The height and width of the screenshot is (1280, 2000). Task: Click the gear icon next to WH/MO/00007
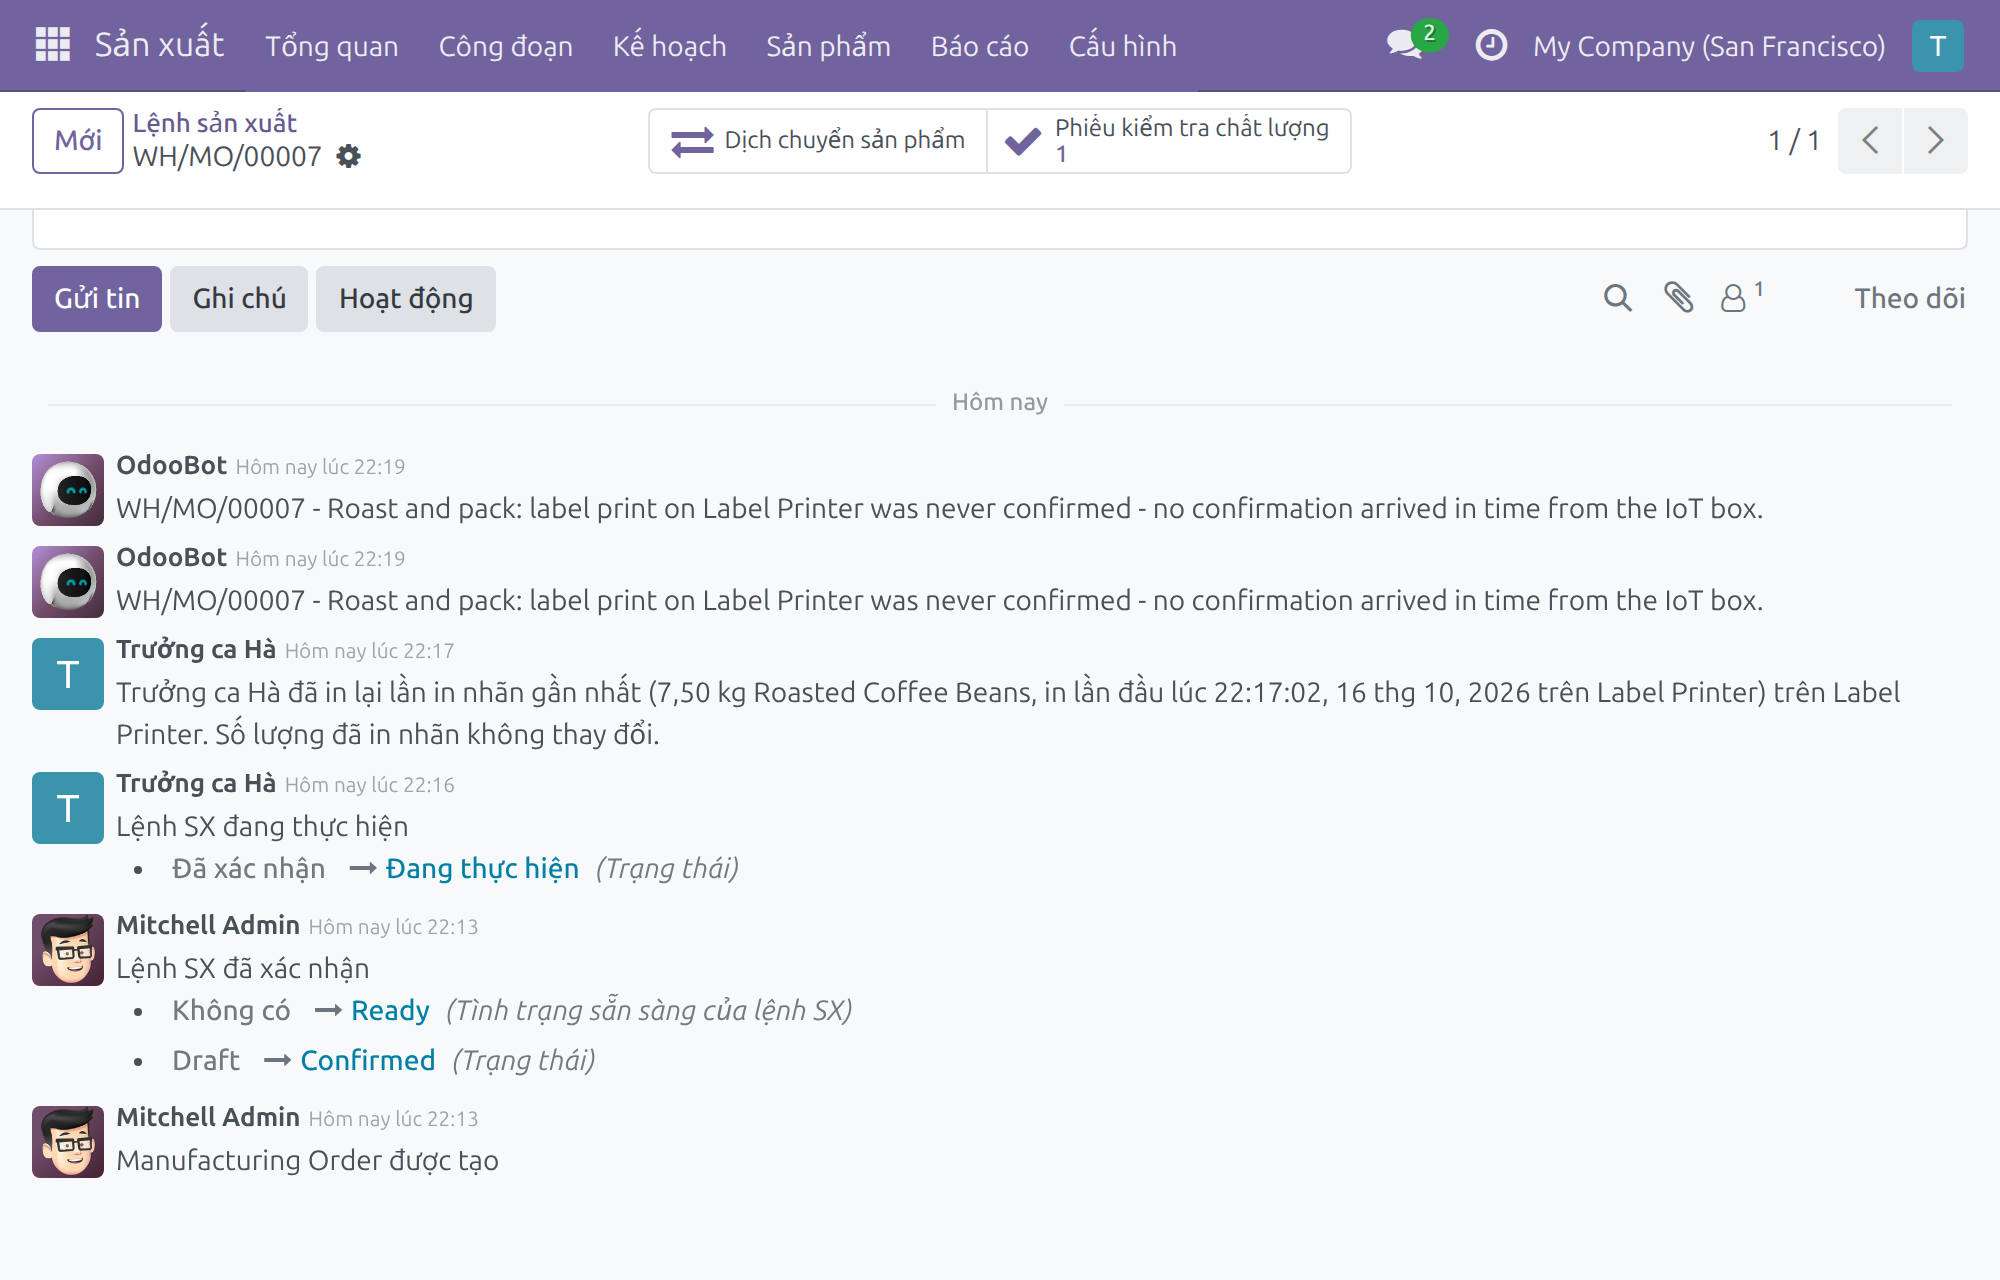point(348,156)
